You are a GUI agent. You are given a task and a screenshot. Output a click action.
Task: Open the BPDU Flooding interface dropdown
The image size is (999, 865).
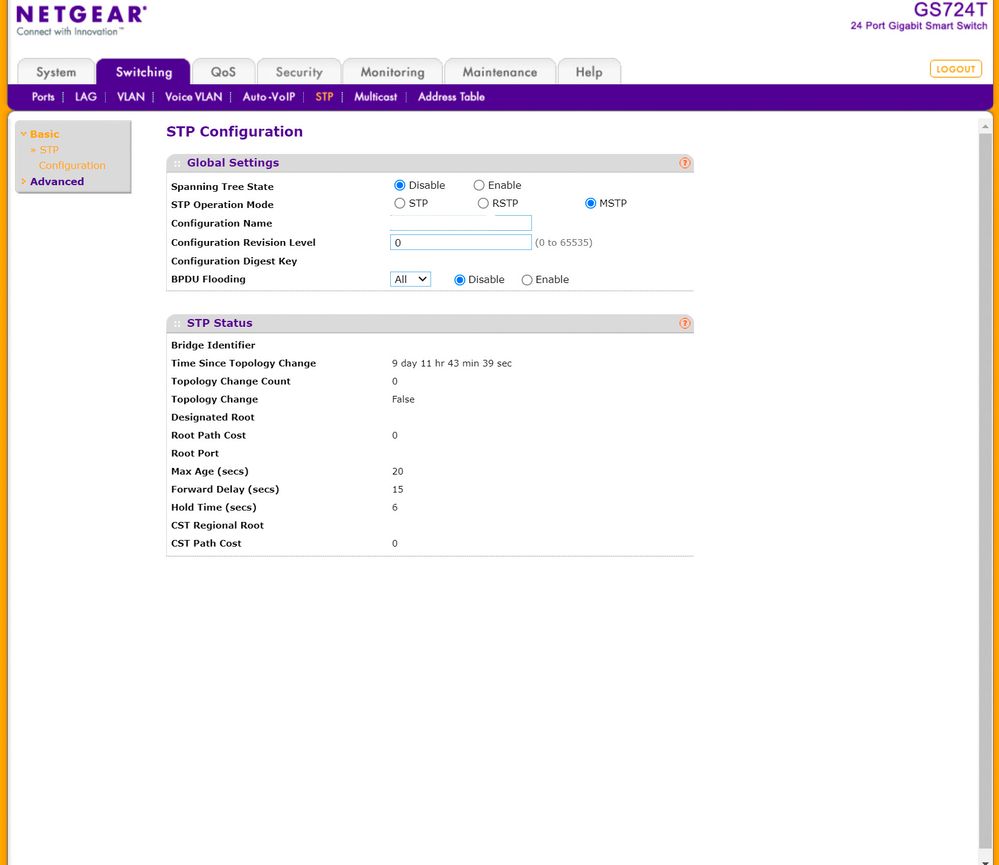tap(410, 279)
